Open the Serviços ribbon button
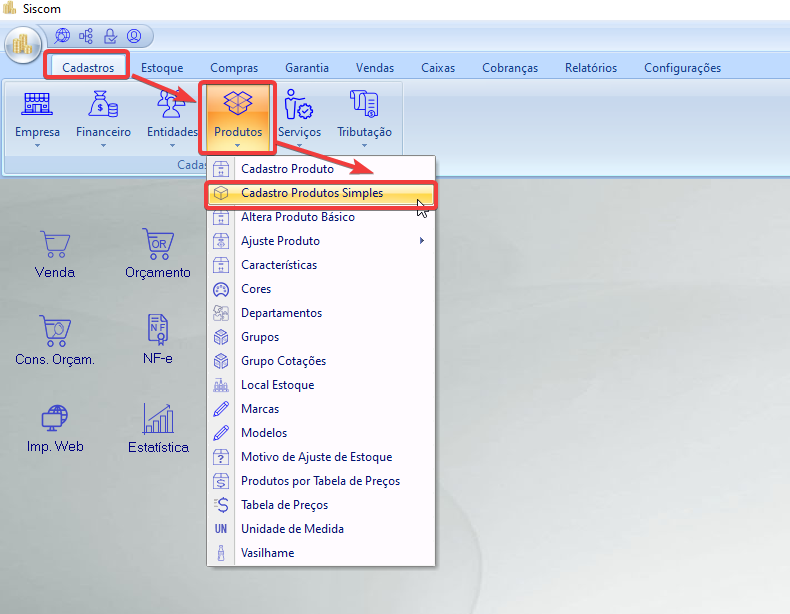This screenshot has height=614, width=790. click(x=299, y=118)
